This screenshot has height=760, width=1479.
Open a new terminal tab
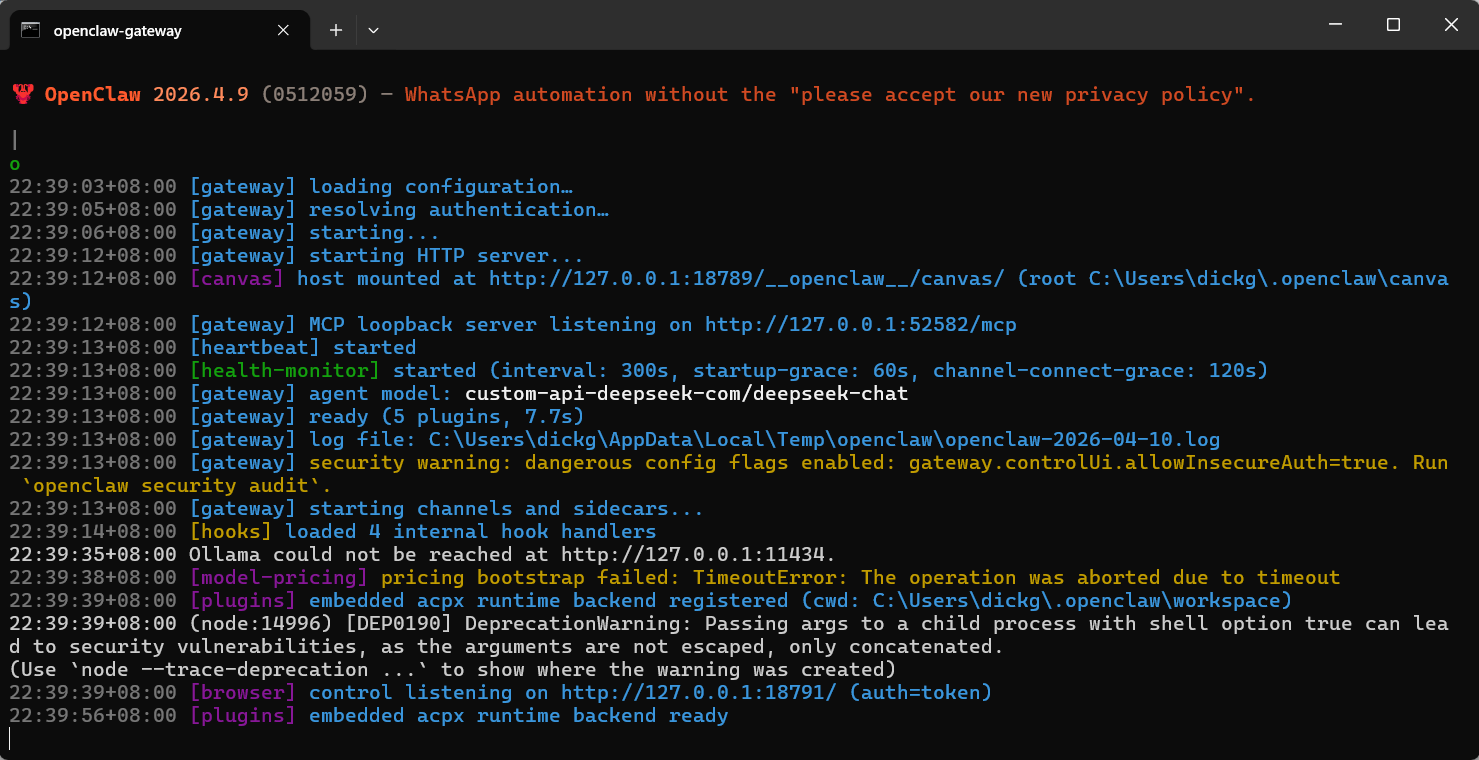[x=336, y=30]
